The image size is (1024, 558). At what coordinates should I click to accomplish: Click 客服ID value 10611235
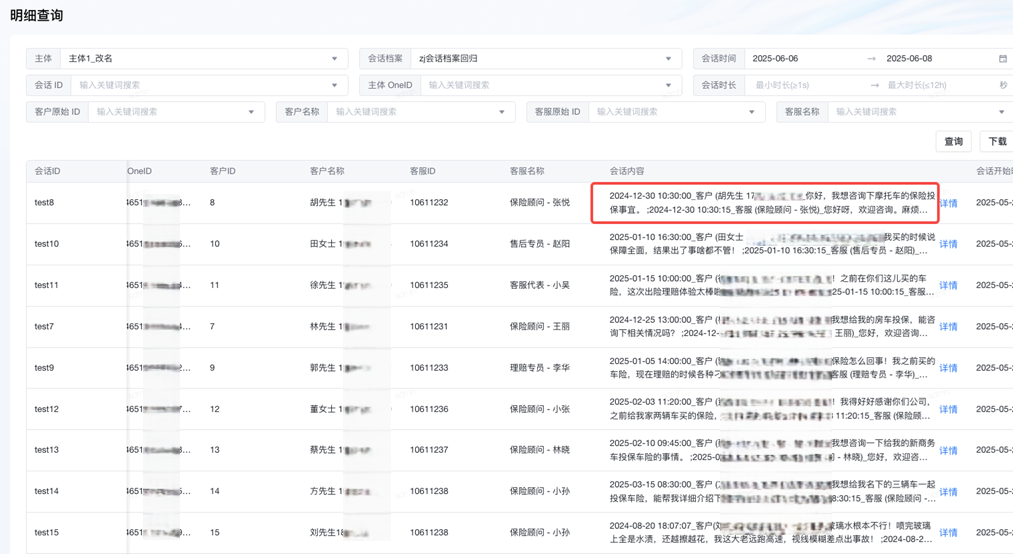(x=429, y=286)
